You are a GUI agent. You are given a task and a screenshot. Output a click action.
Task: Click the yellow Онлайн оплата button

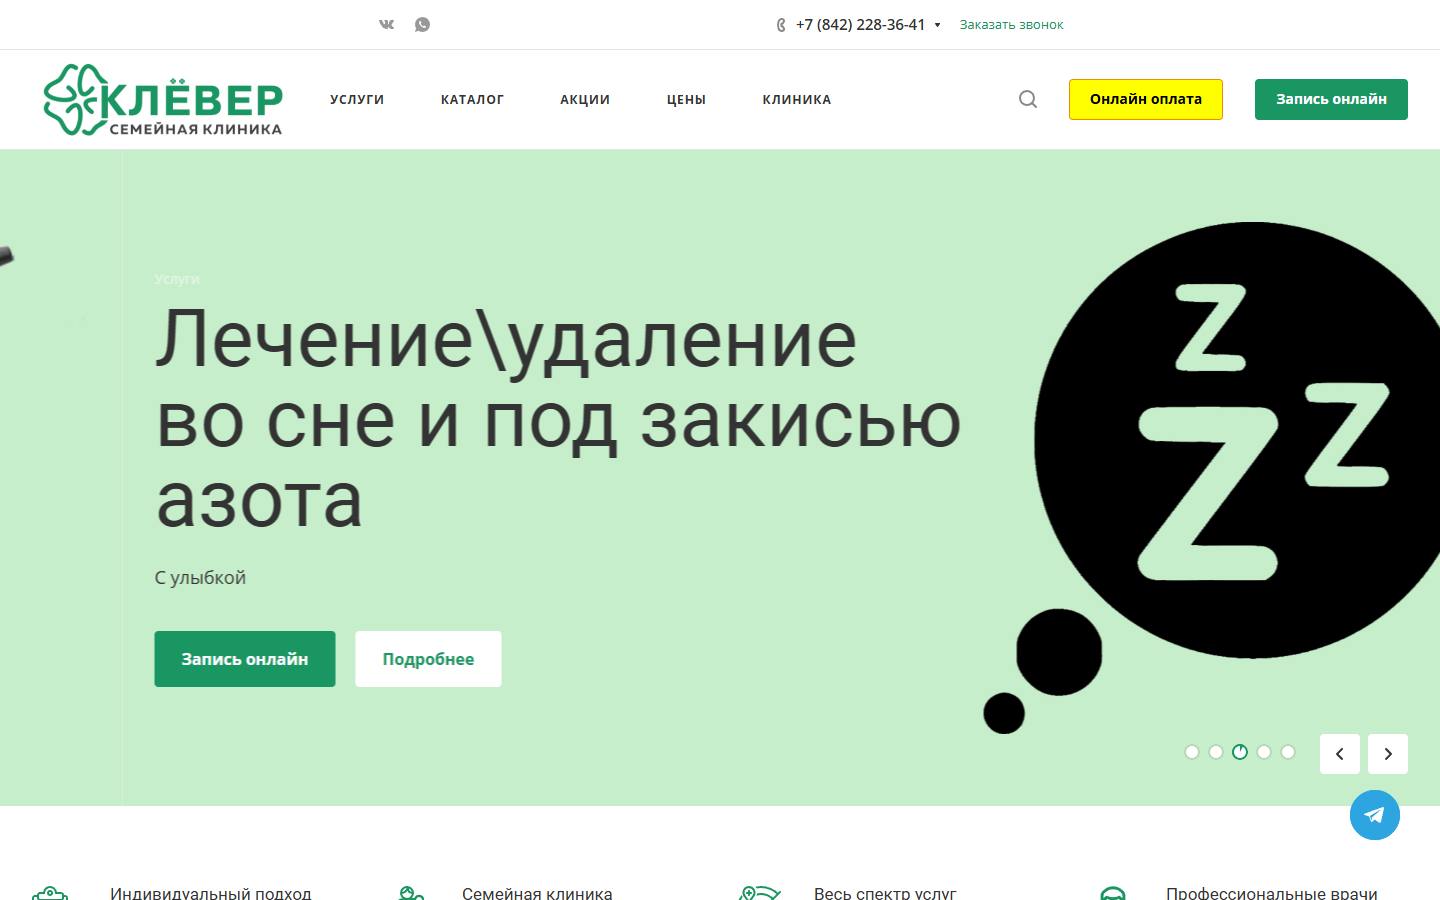[x=1146, y=99]
